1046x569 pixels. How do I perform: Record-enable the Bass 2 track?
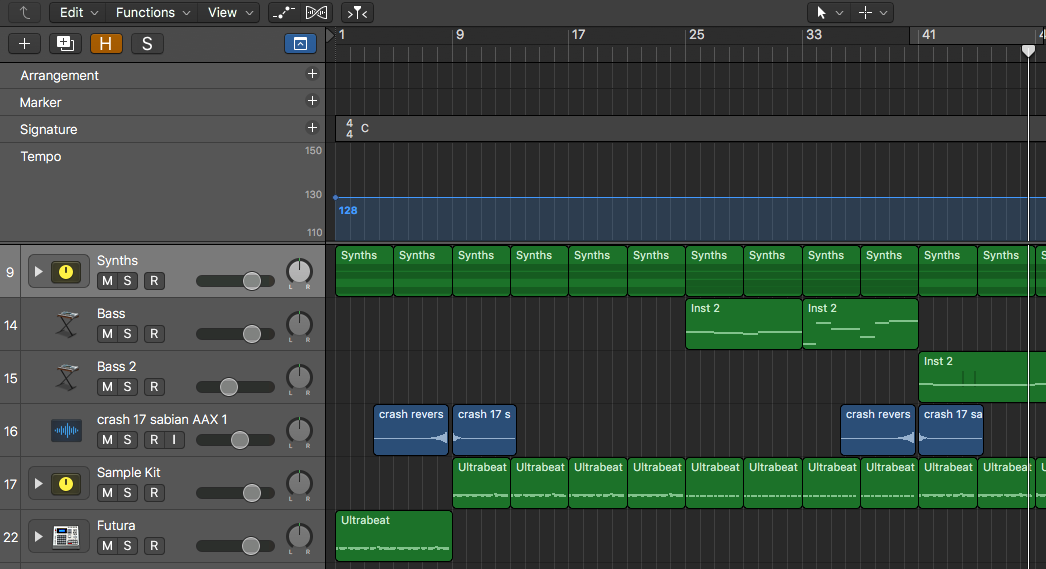tap(154, 387)
